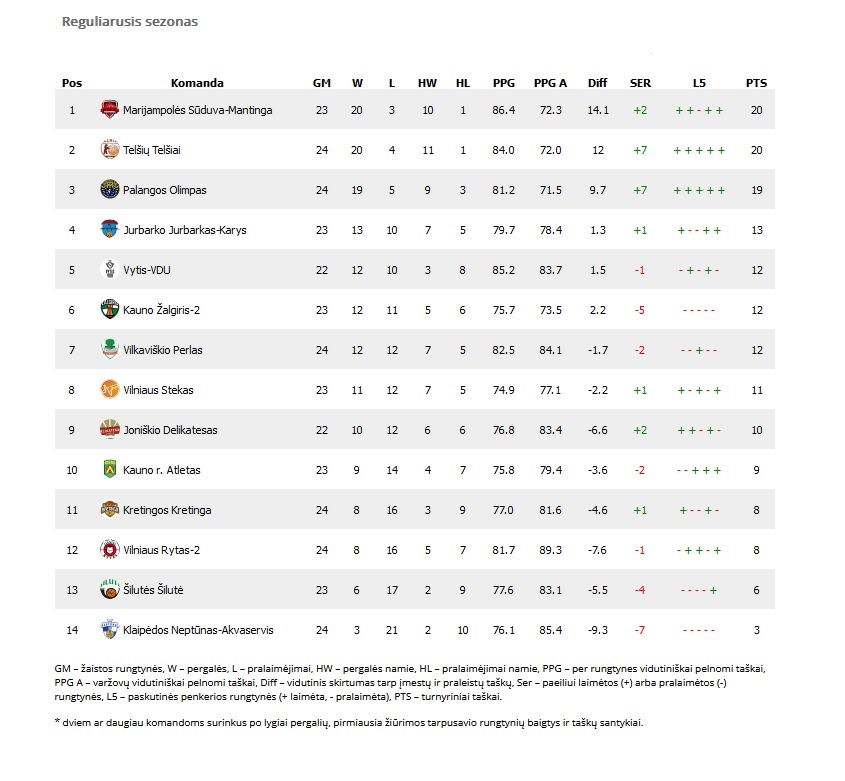Image resolution: width=845 pixels, height=781 pixels.
Task: Click the Šilutės Šilutė team logo
Action: [x=109, y=589]
